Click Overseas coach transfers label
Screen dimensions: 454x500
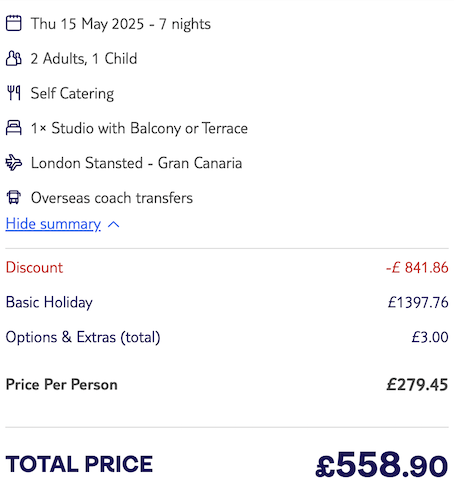click(x=112, y=198)
